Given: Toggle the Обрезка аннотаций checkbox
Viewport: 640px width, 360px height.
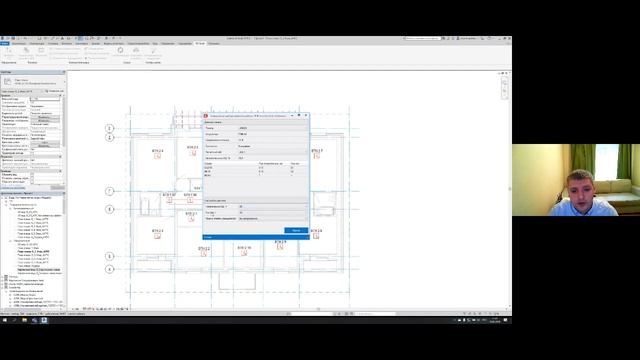Looking at the screenshot, I should click(x=32, y=182).
